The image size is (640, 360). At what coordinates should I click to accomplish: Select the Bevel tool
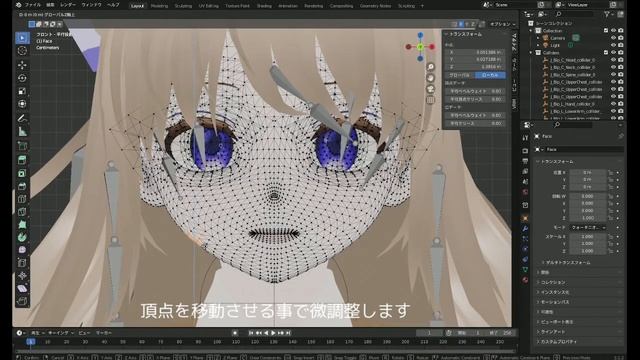22,186
